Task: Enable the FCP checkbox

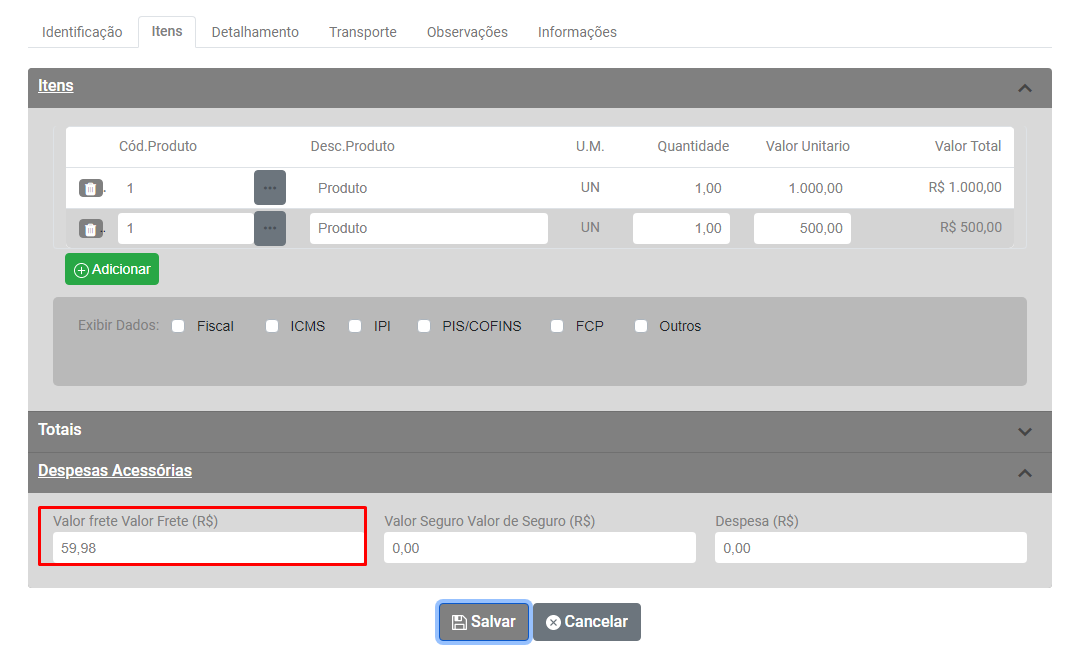Action: 557,326
